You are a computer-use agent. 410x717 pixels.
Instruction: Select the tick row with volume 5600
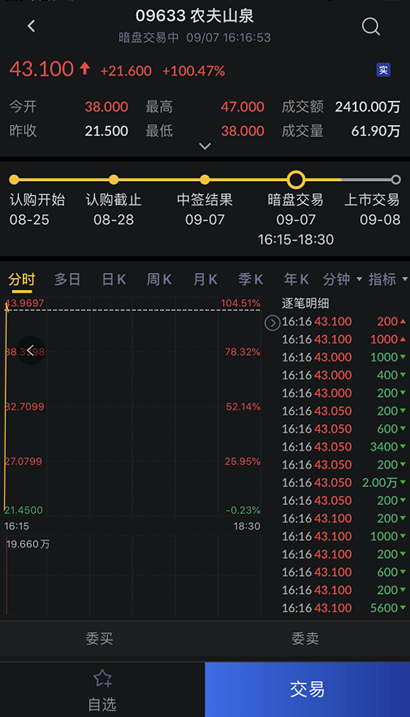[x=344, y=608]
